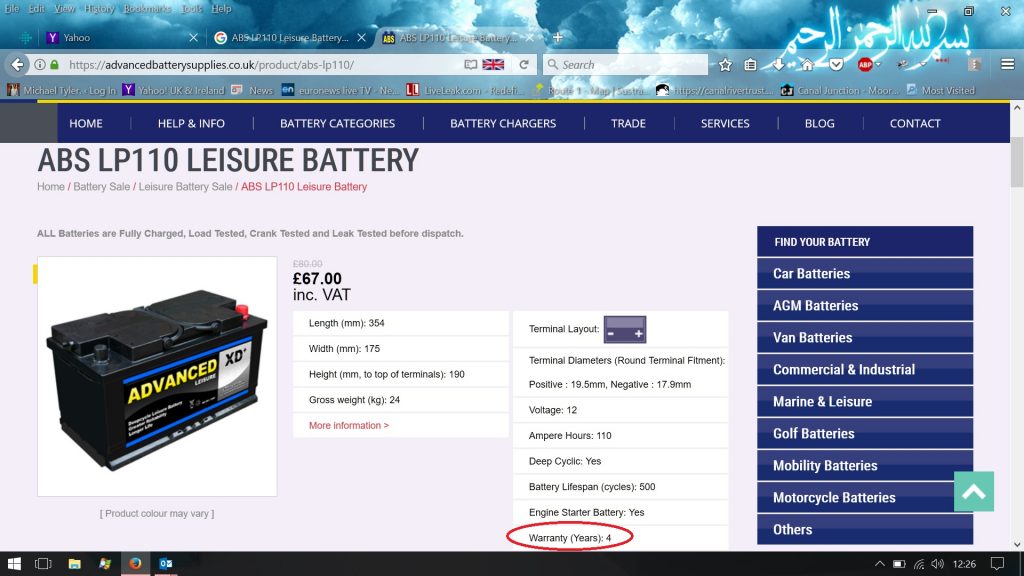Open the Windows Start menu

[14, 563]
